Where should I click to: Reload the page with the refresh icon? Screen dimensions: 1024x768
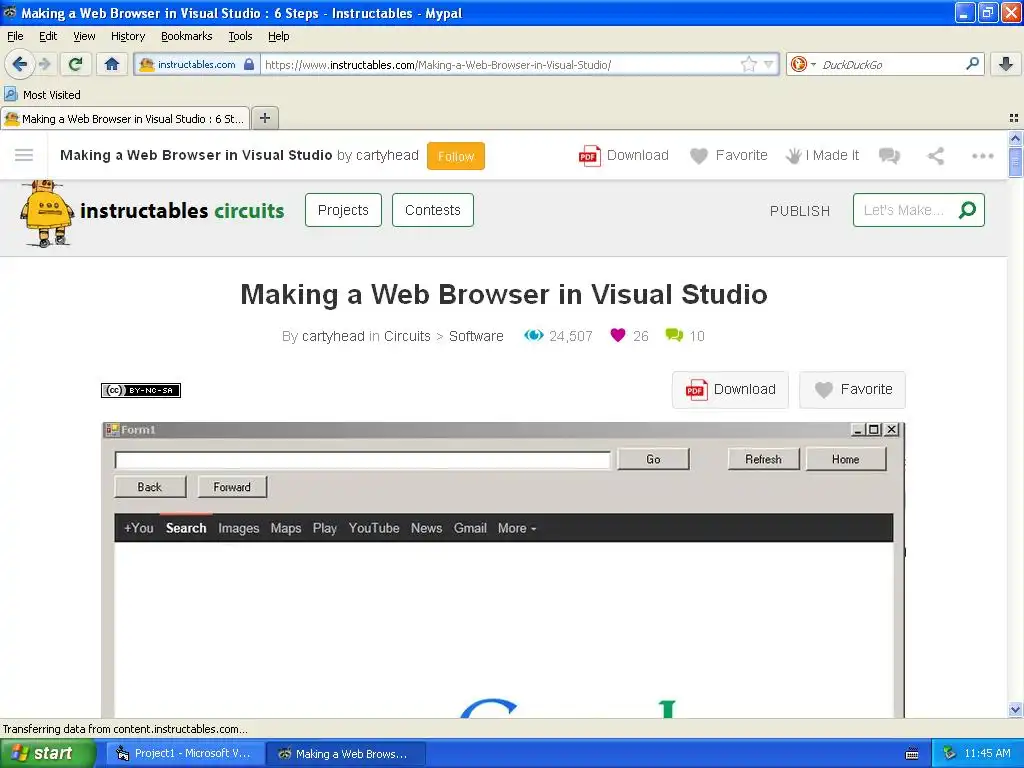tap(76, 64)
